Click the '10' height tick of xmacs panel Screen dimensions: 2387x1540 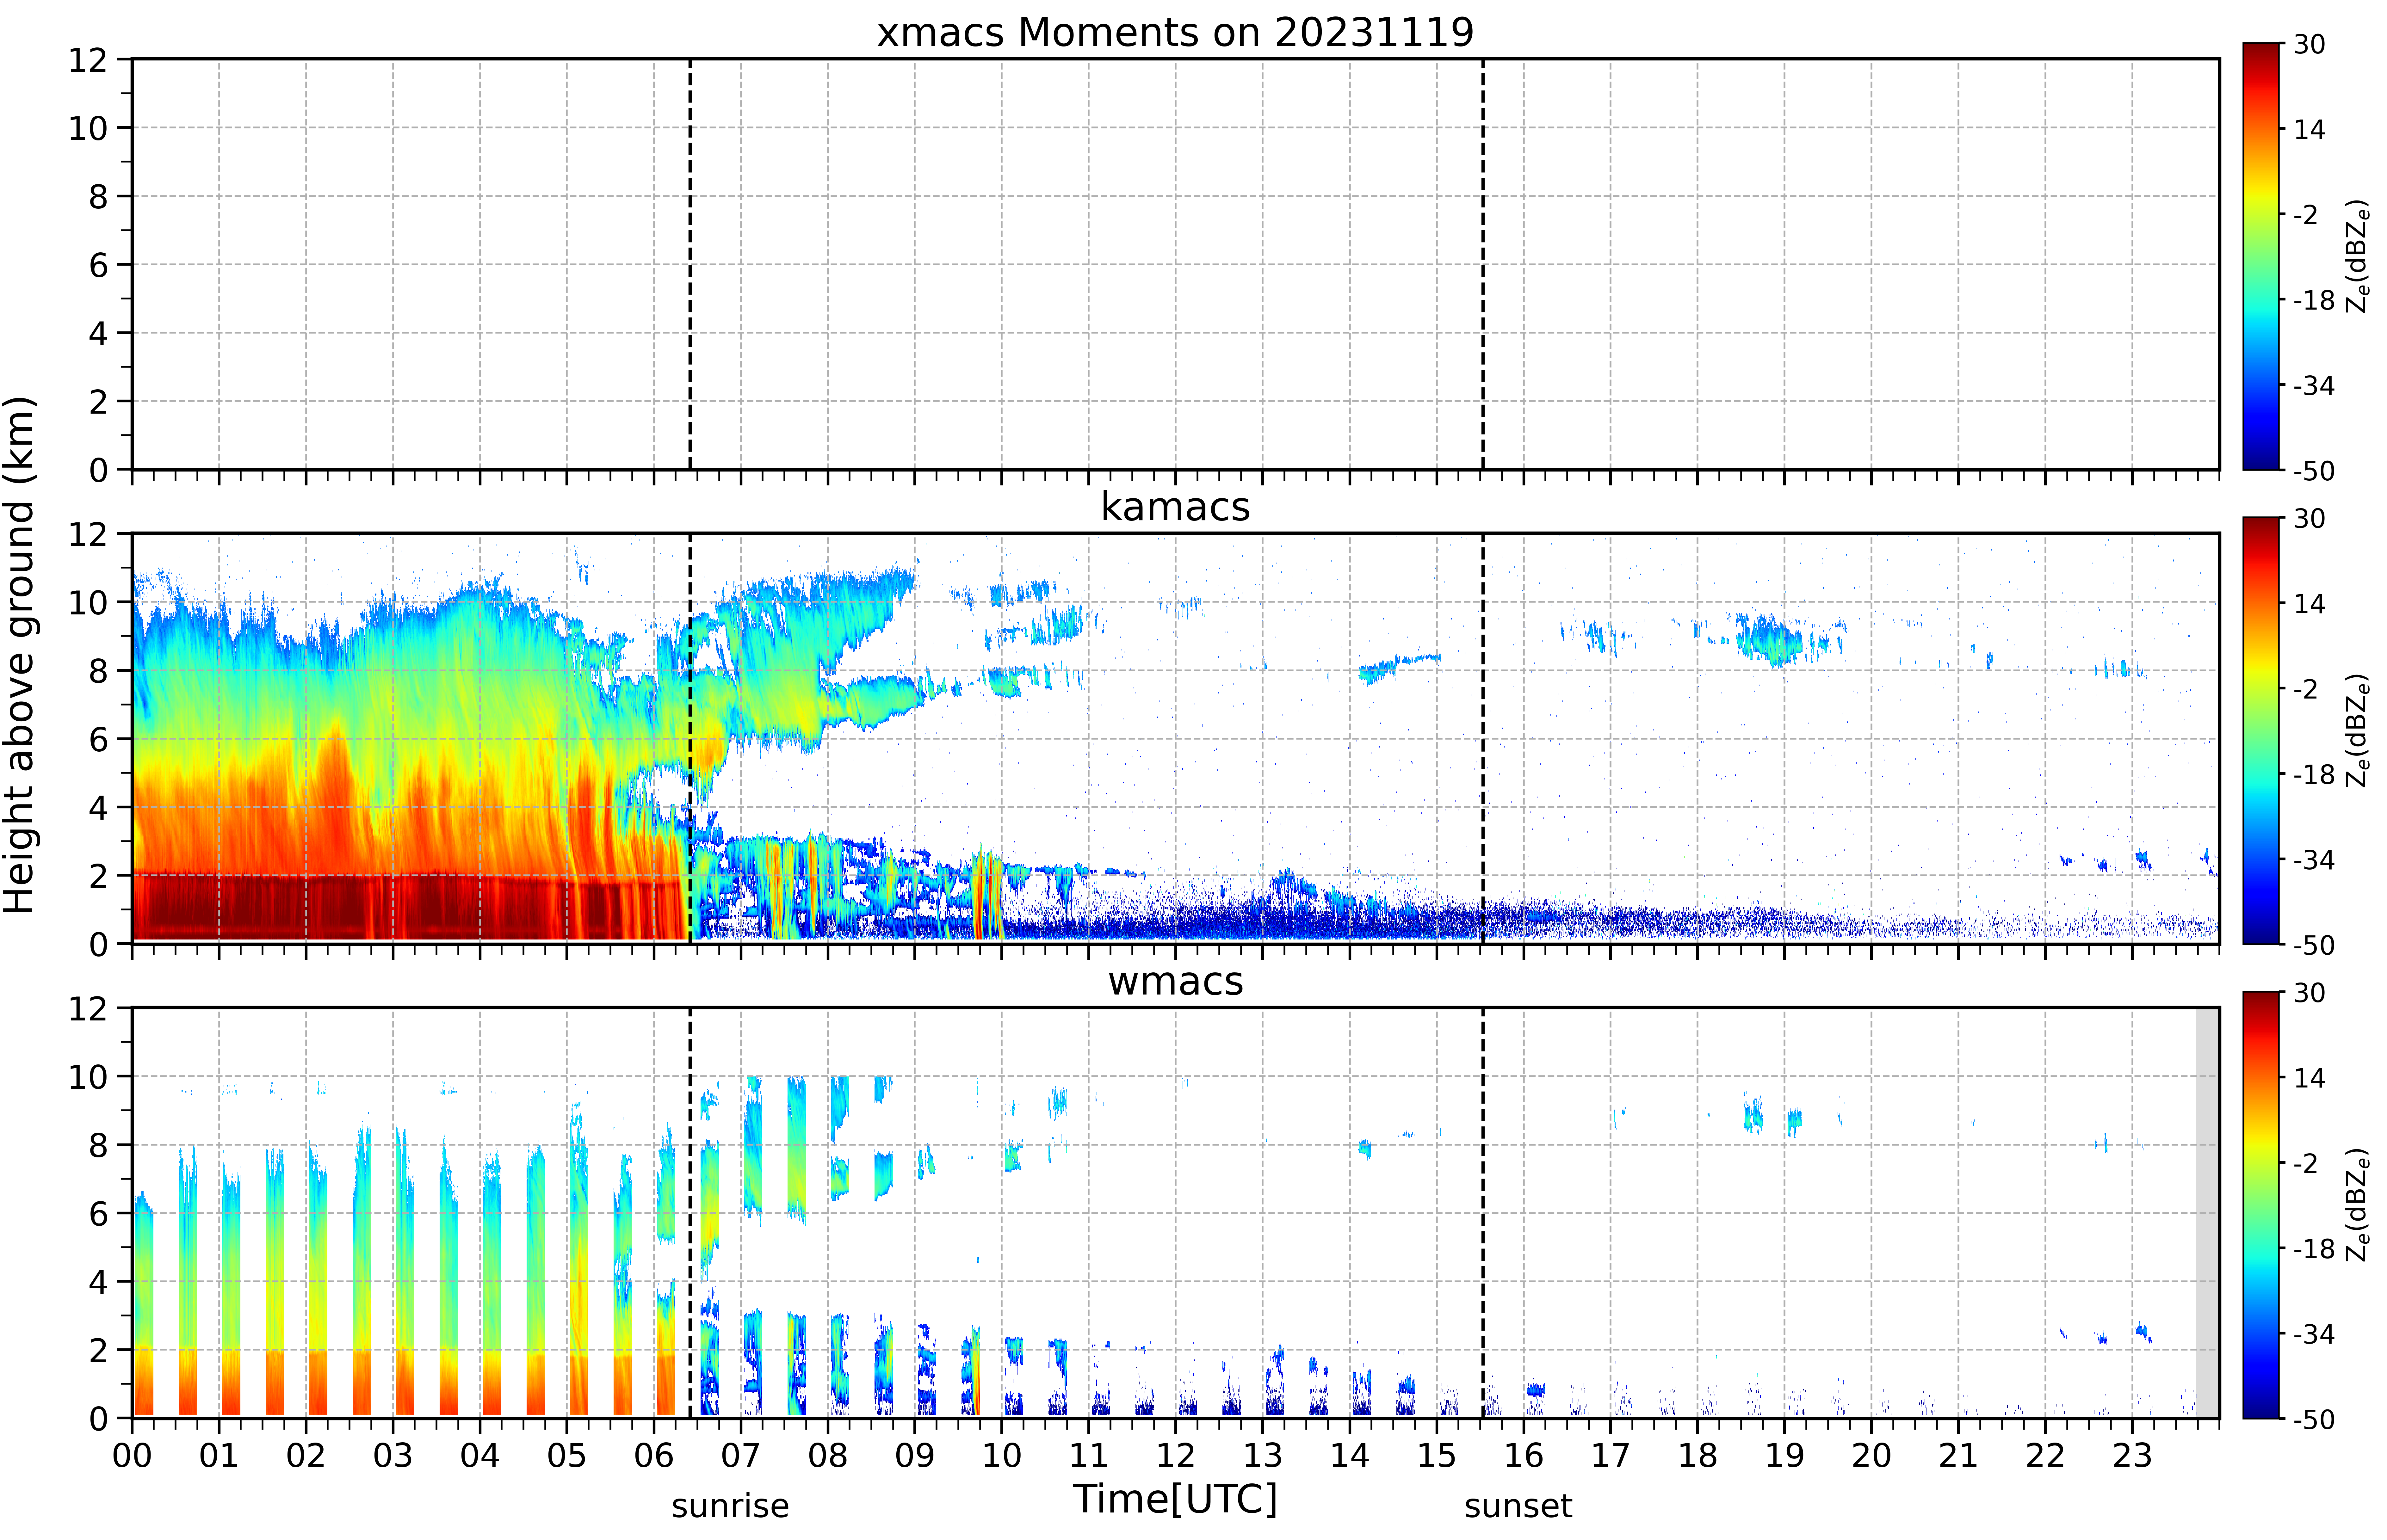pyautogui.click(x=88, y=128)
